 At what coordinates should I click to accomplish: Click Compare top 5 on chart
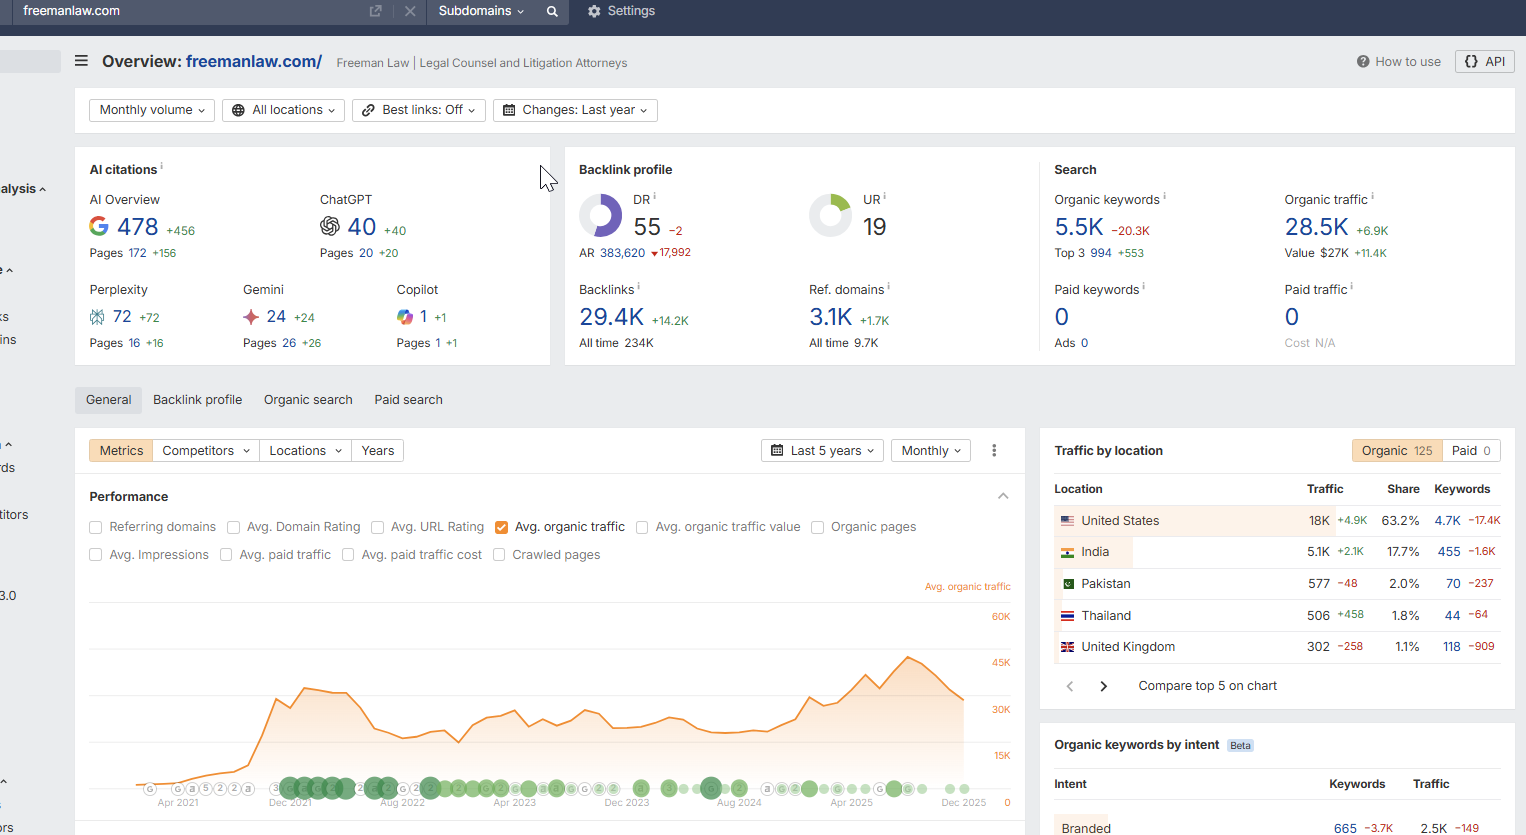[1208, 686]
